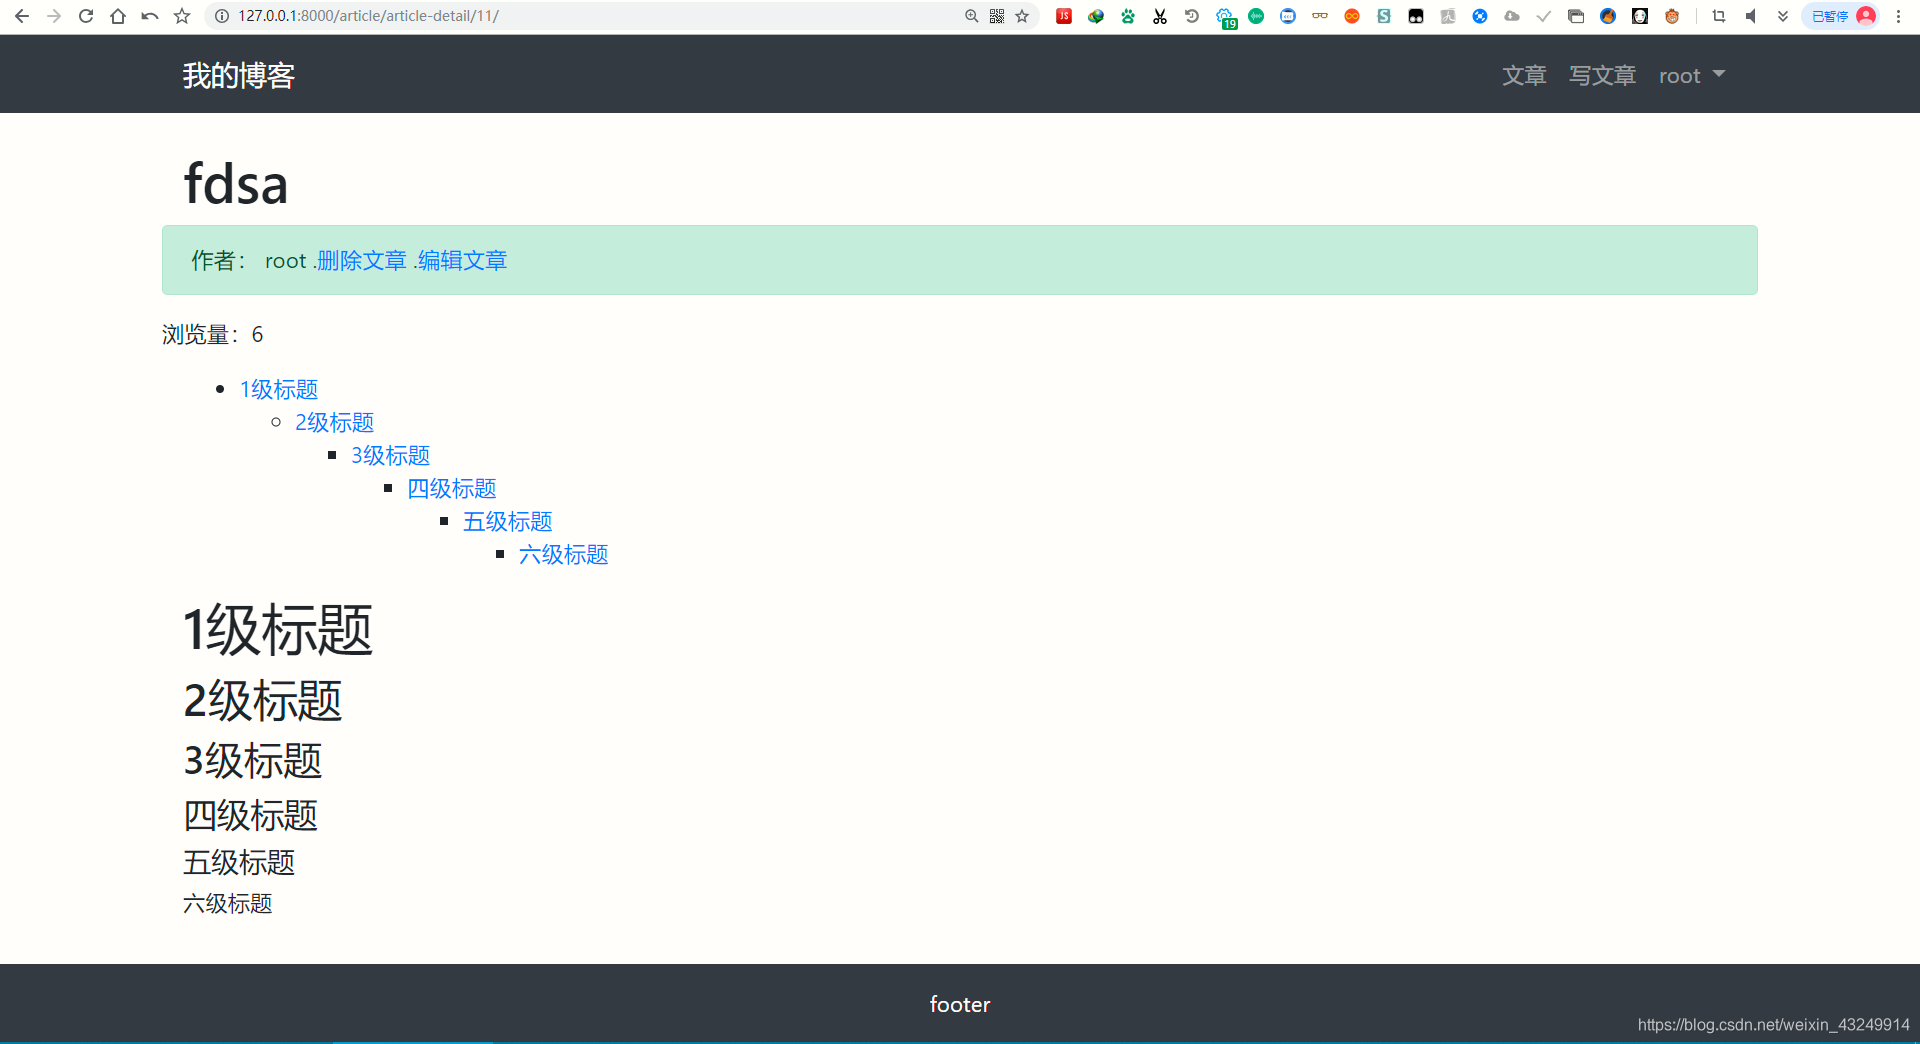This screenshot has height=1044, width=1920.
Task: Click the 编辑文章 link
Action: click(462, 261)
